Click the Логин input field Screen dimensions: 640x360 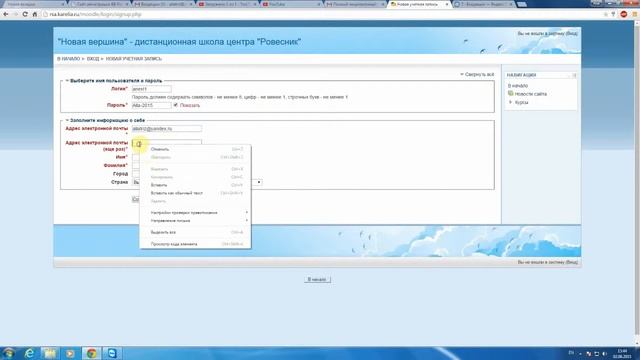pyautogui.click(x=151, y=89)
